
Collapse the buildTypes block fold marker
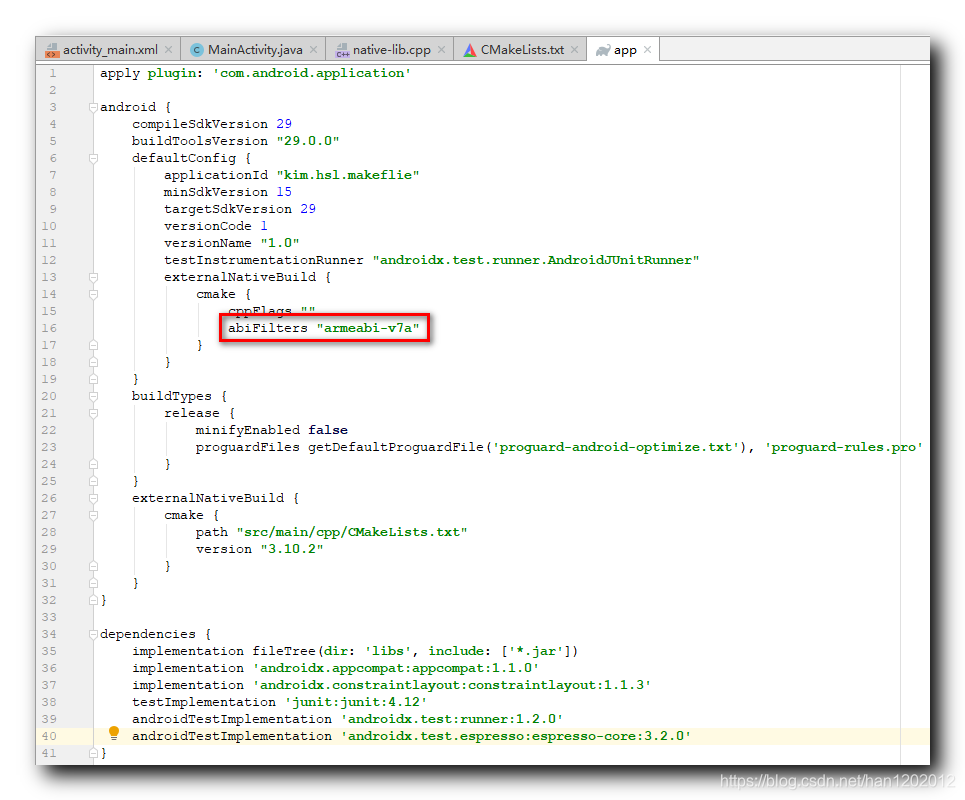[x=94, y=396]
